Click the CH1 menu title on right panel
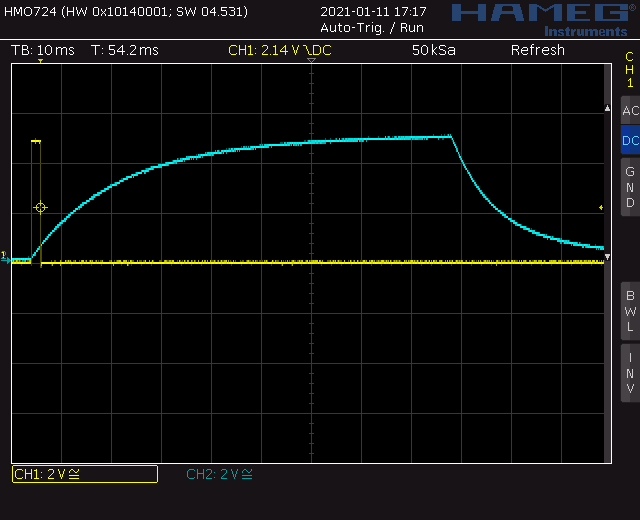The height and width of the screenshot is (520, 640). 630,70
